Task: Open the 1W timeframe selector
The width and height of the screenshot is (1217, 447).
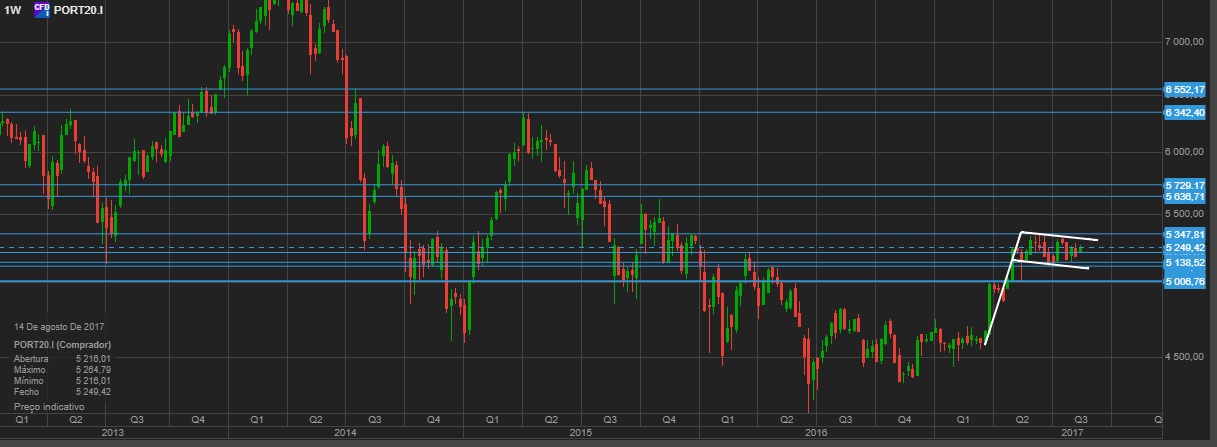Action: [13, 9]
